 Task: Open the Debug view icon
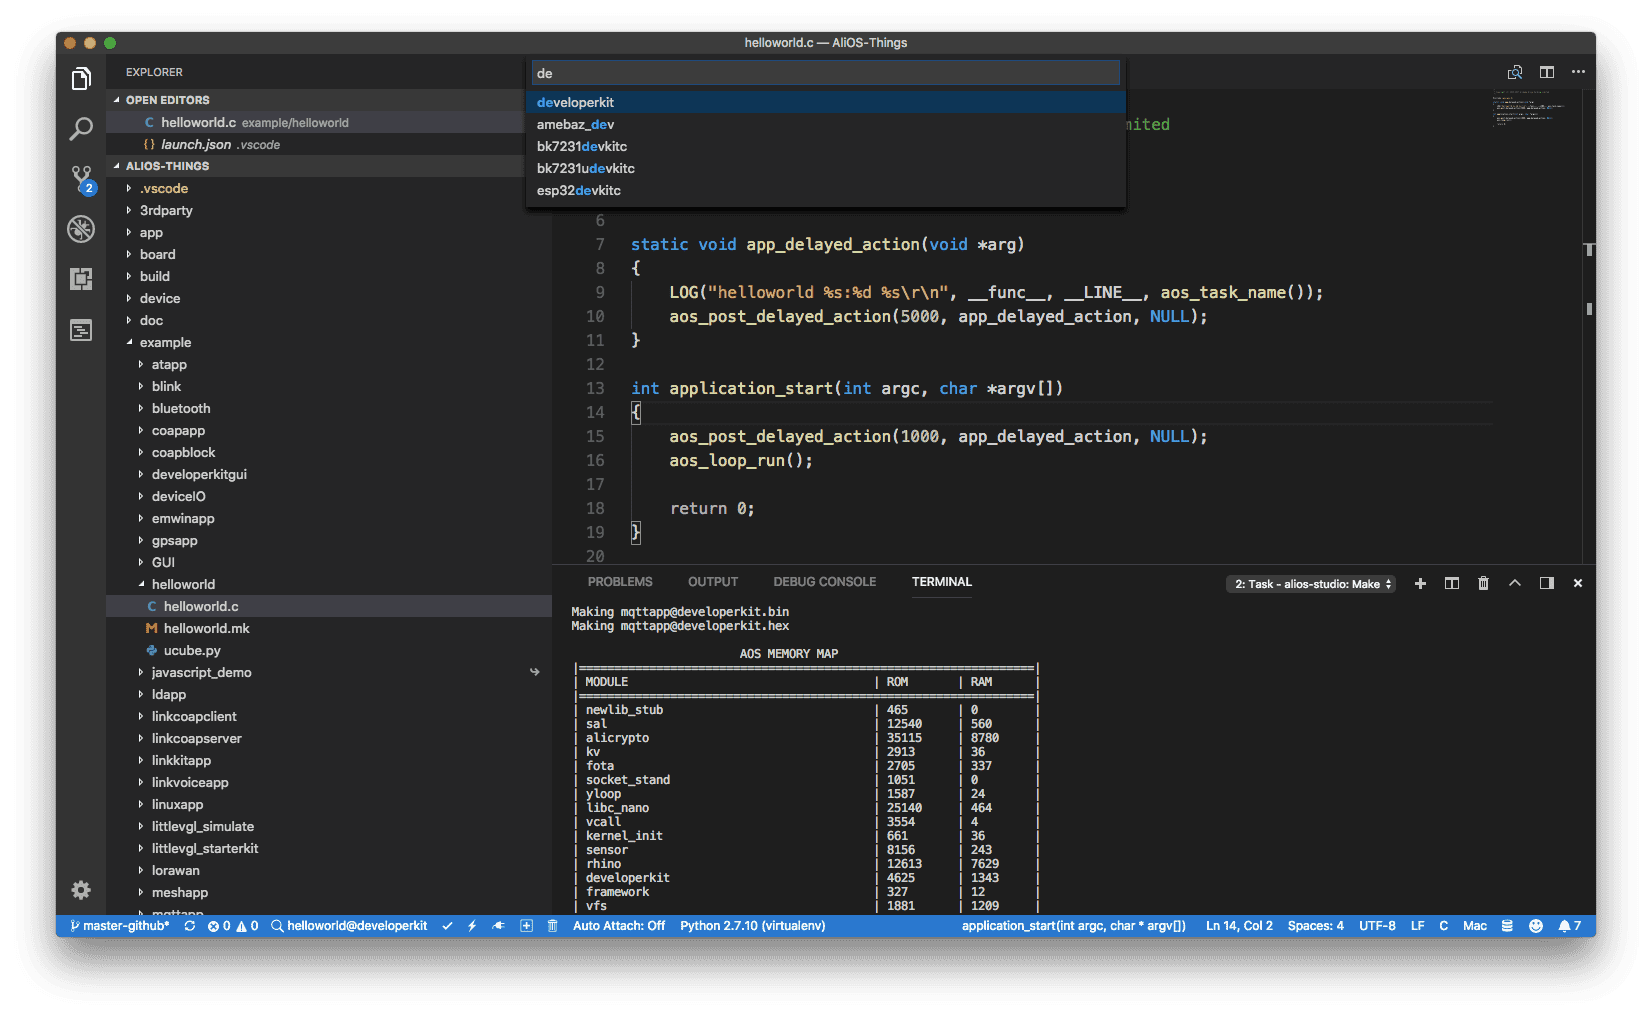pos(81,229)
